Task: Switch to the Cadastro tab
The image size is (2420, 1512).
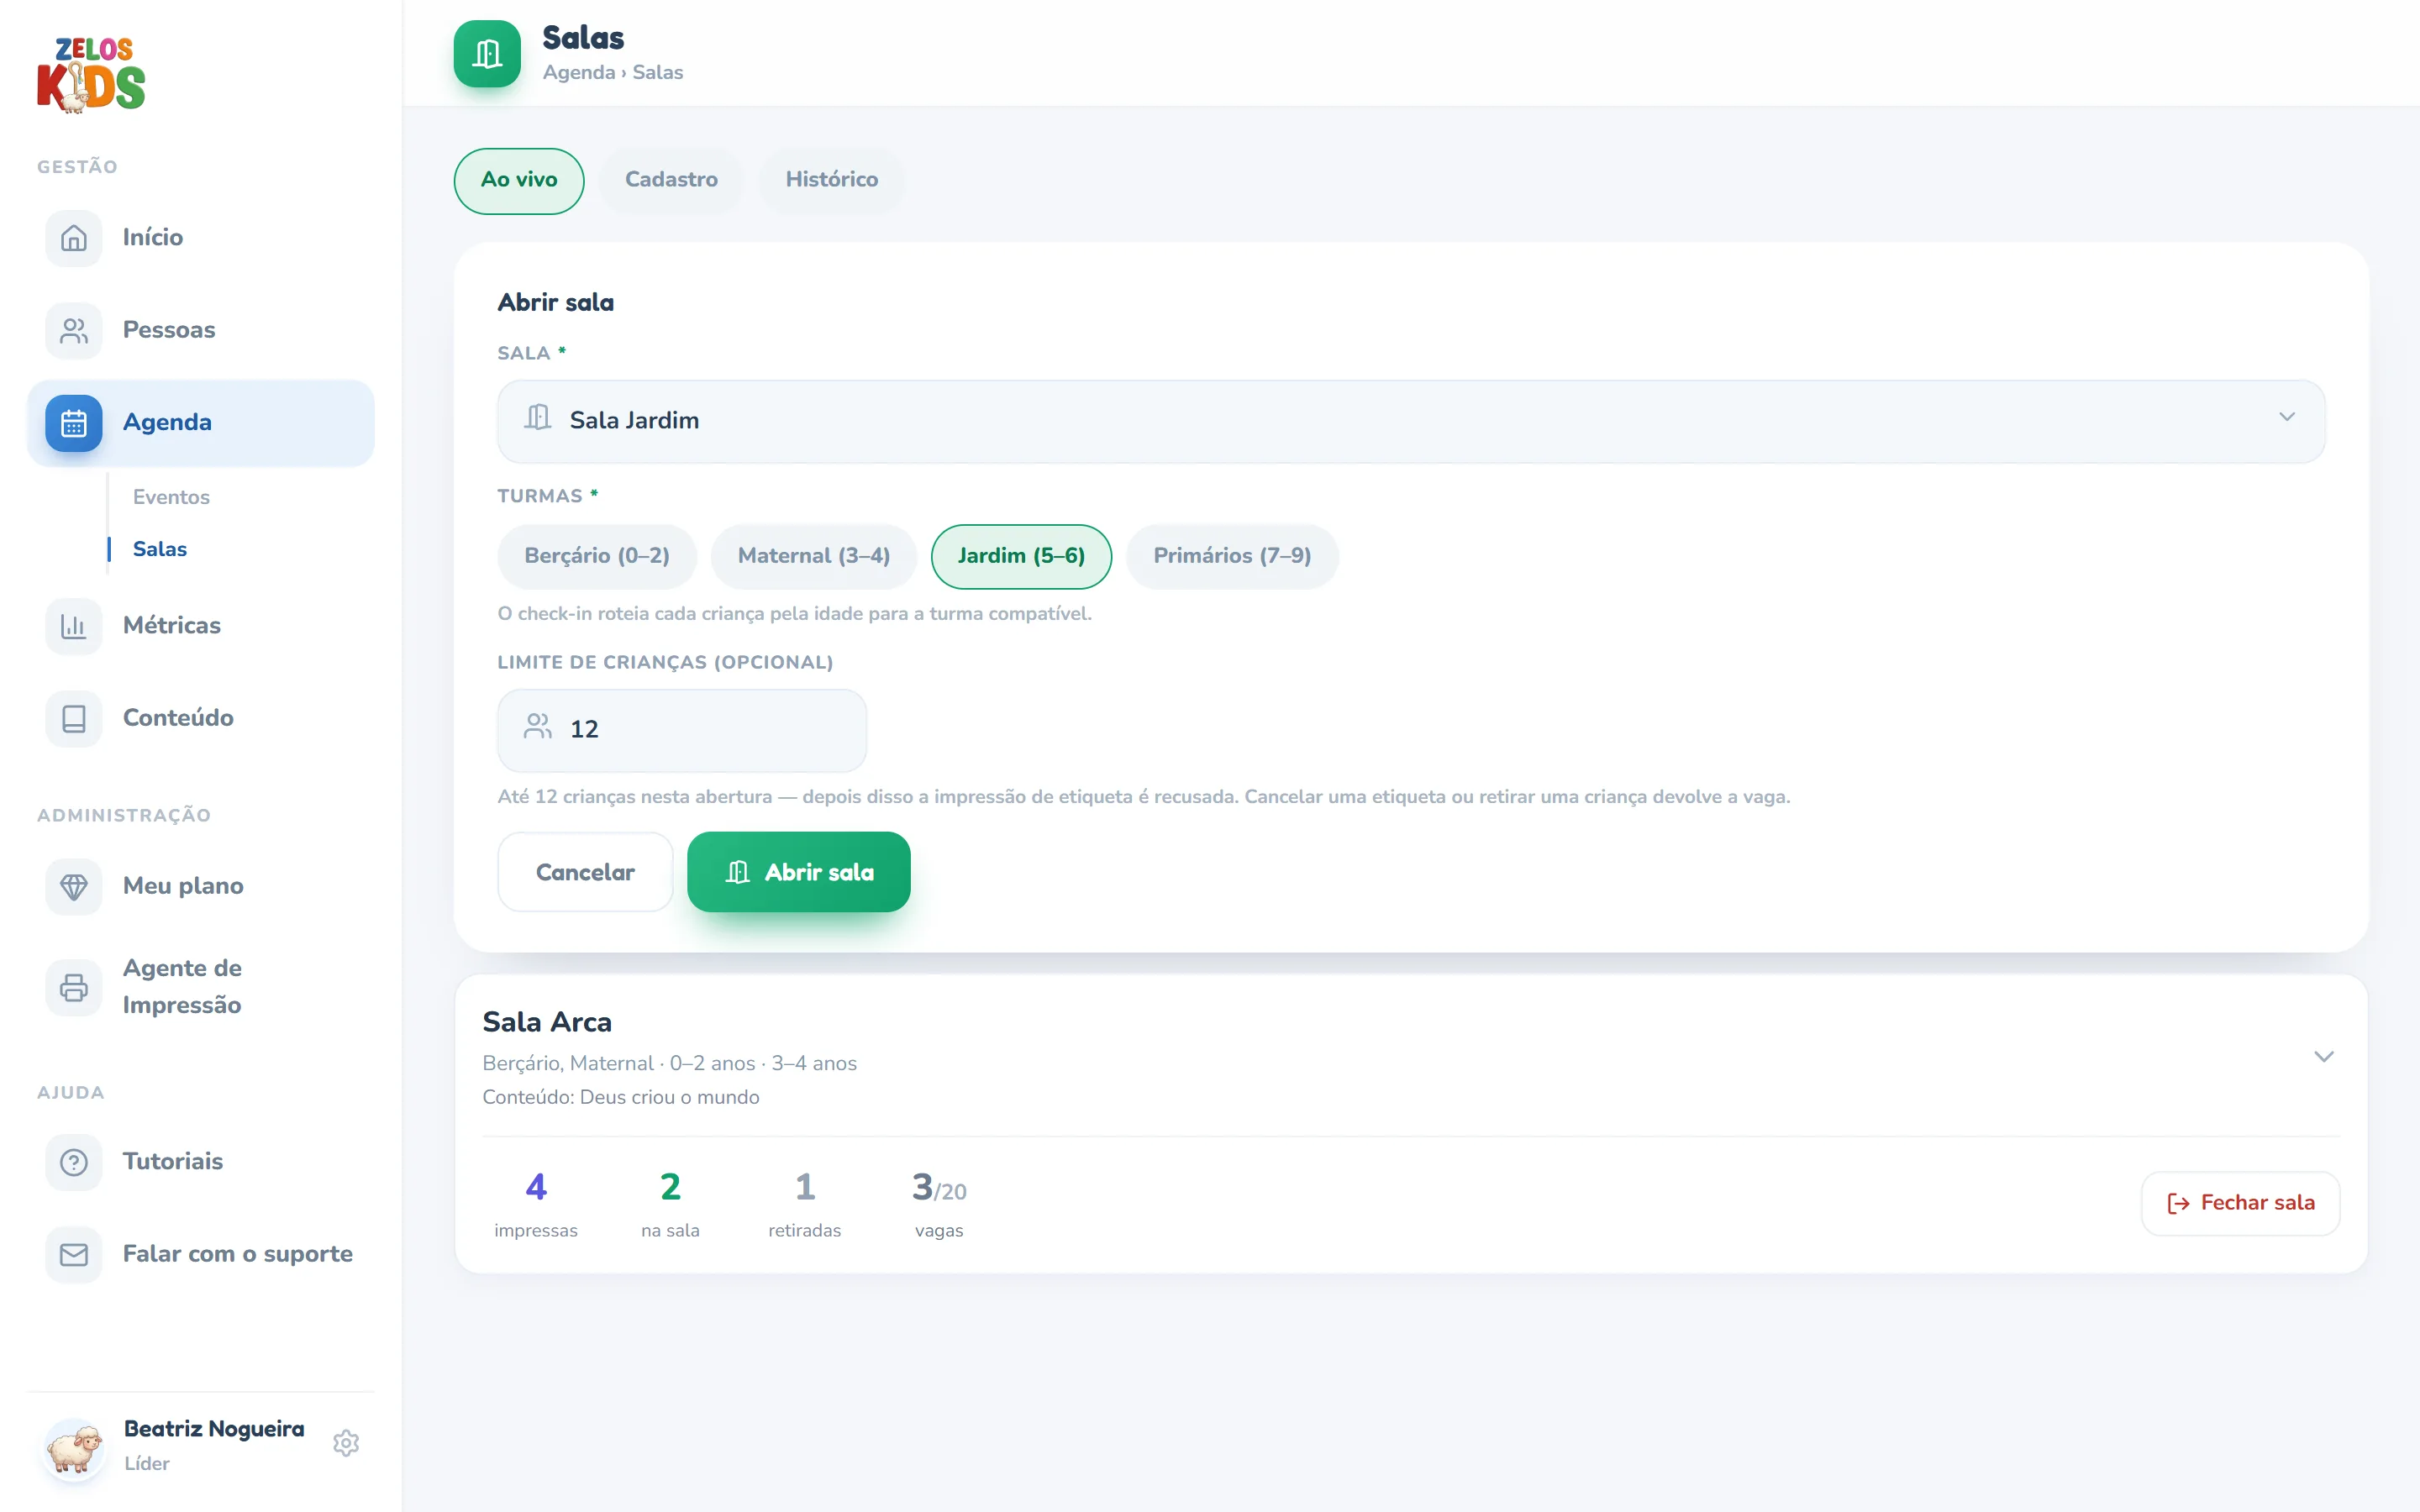Action: pyautogui.click(x=671, y=180)
